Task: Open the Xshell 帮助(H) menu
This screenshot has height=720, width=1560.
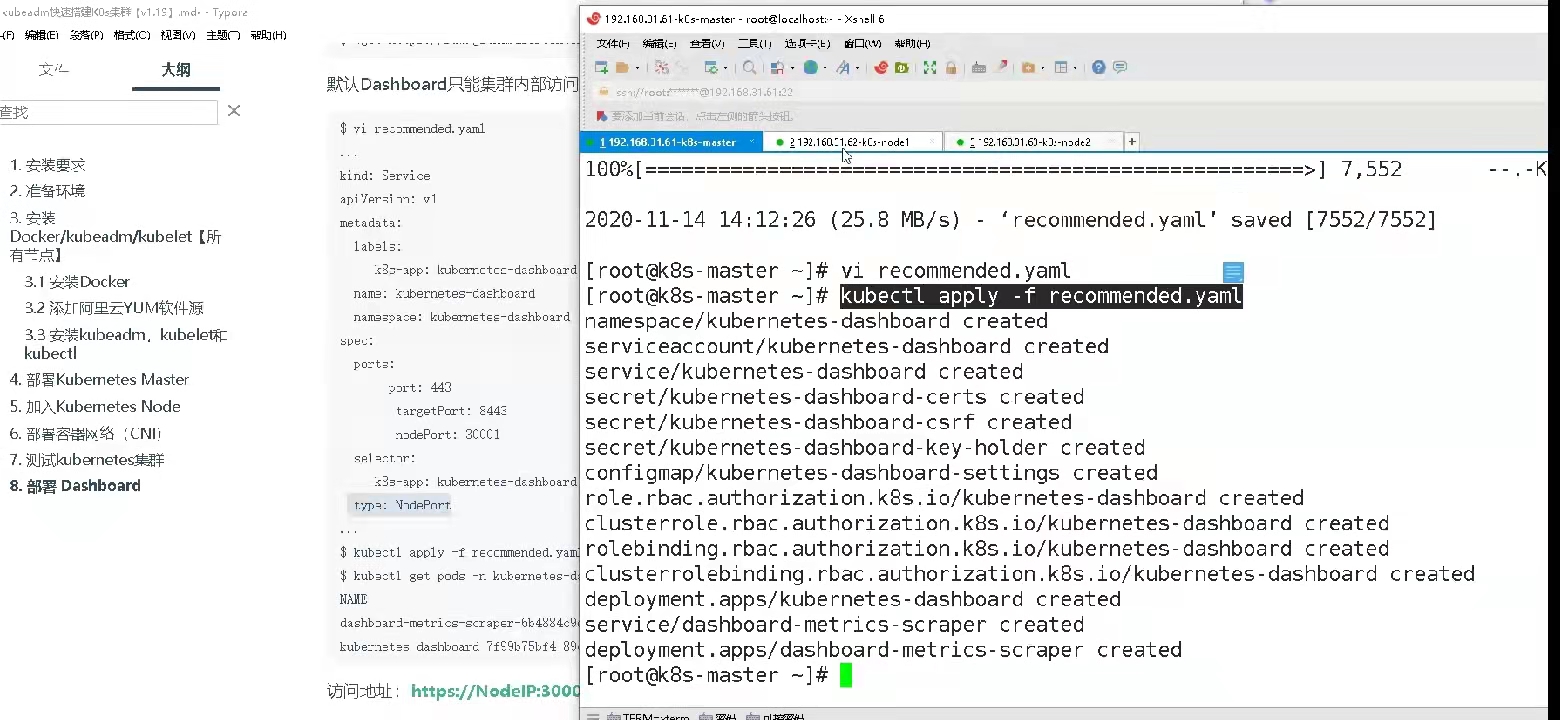Action: 912,44
